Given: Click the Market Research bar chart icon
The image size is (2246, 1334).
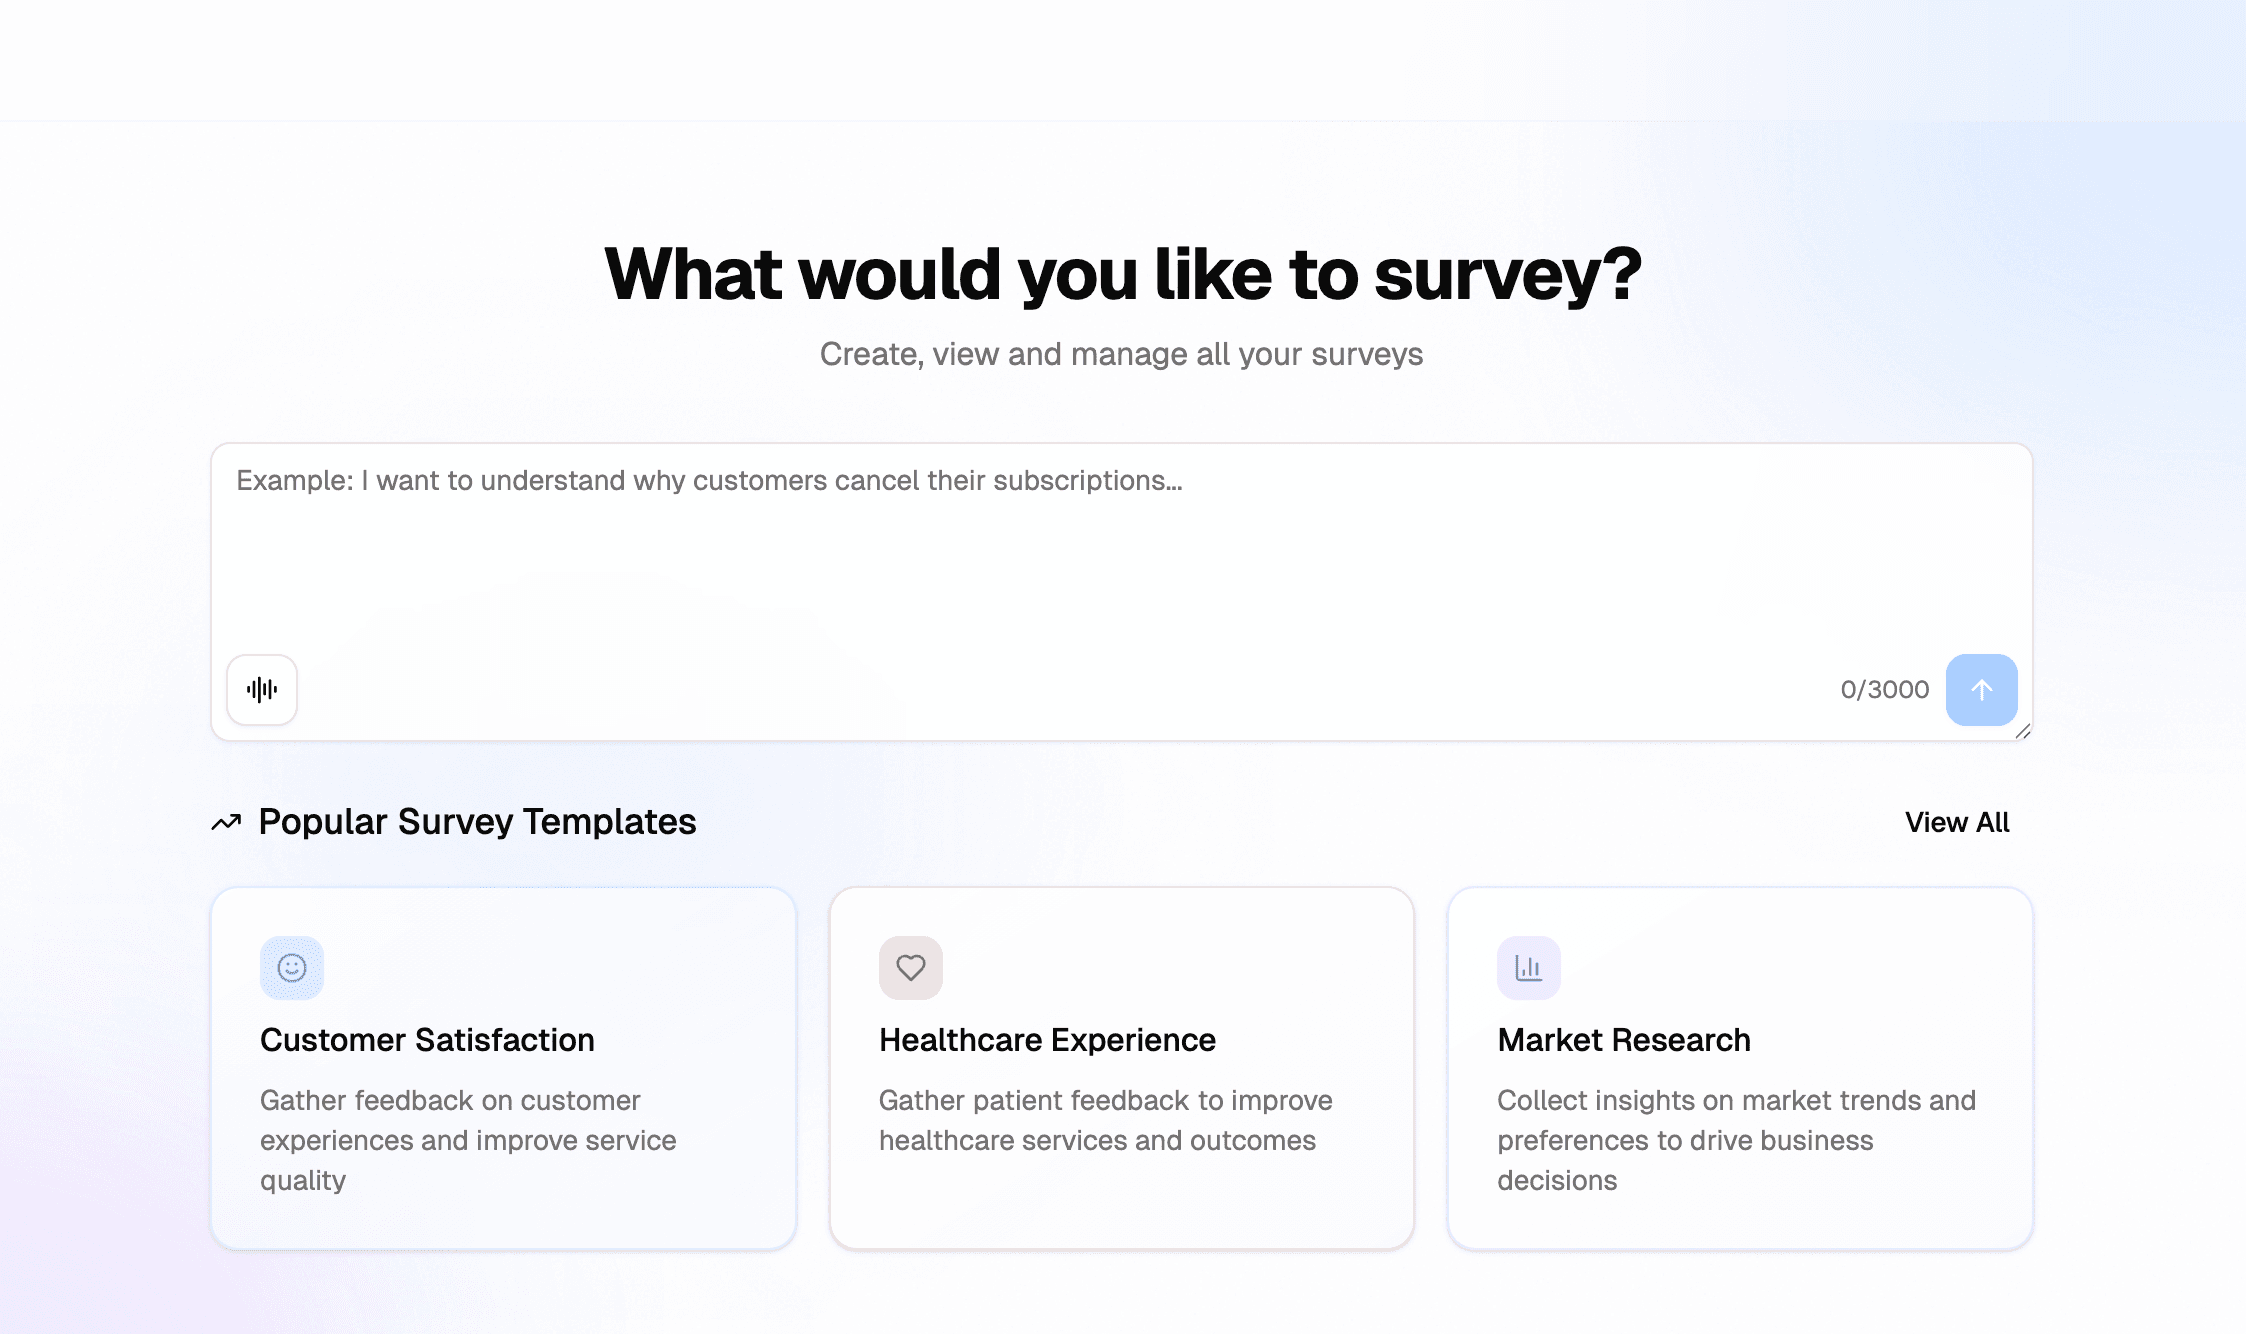Looking at the screenshot, I should coord(1528,968).
